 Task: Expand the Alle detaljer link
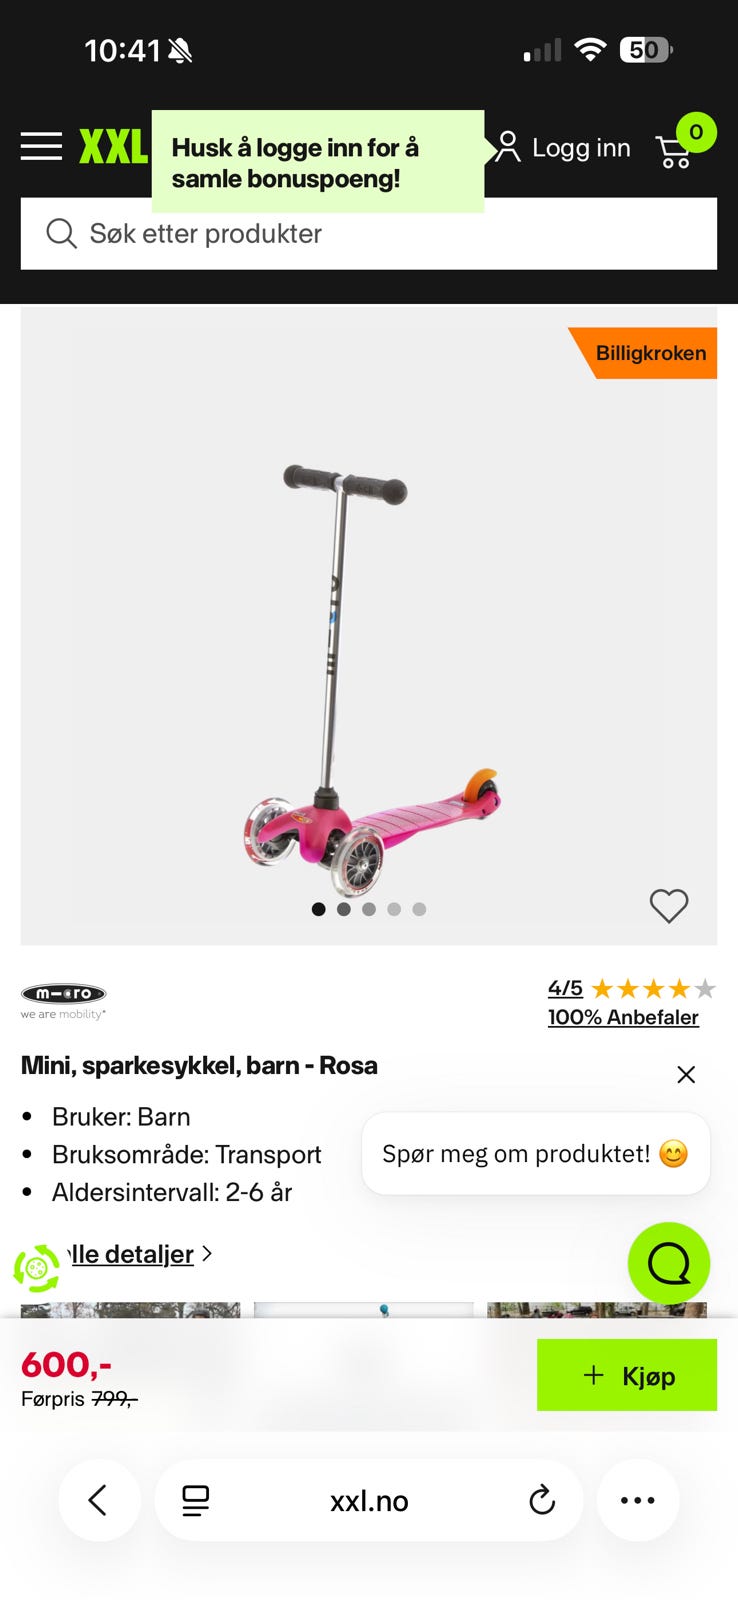coord(136,1254)
